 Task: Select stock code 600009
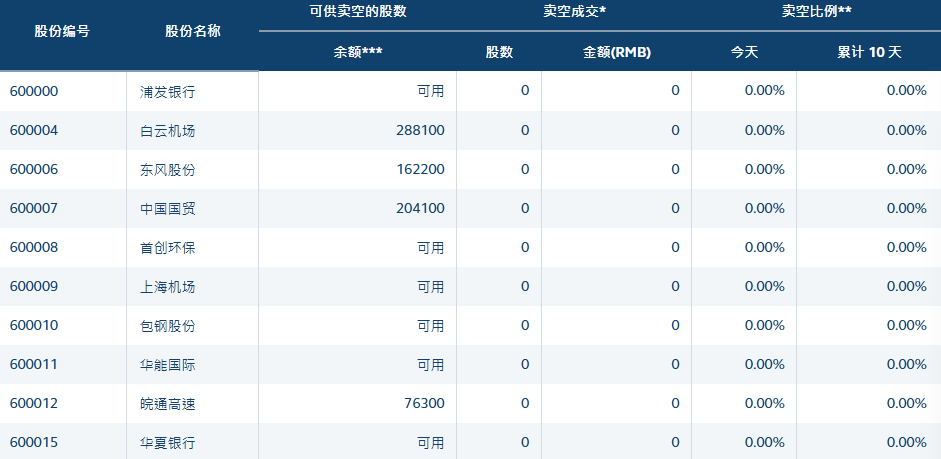34,286
